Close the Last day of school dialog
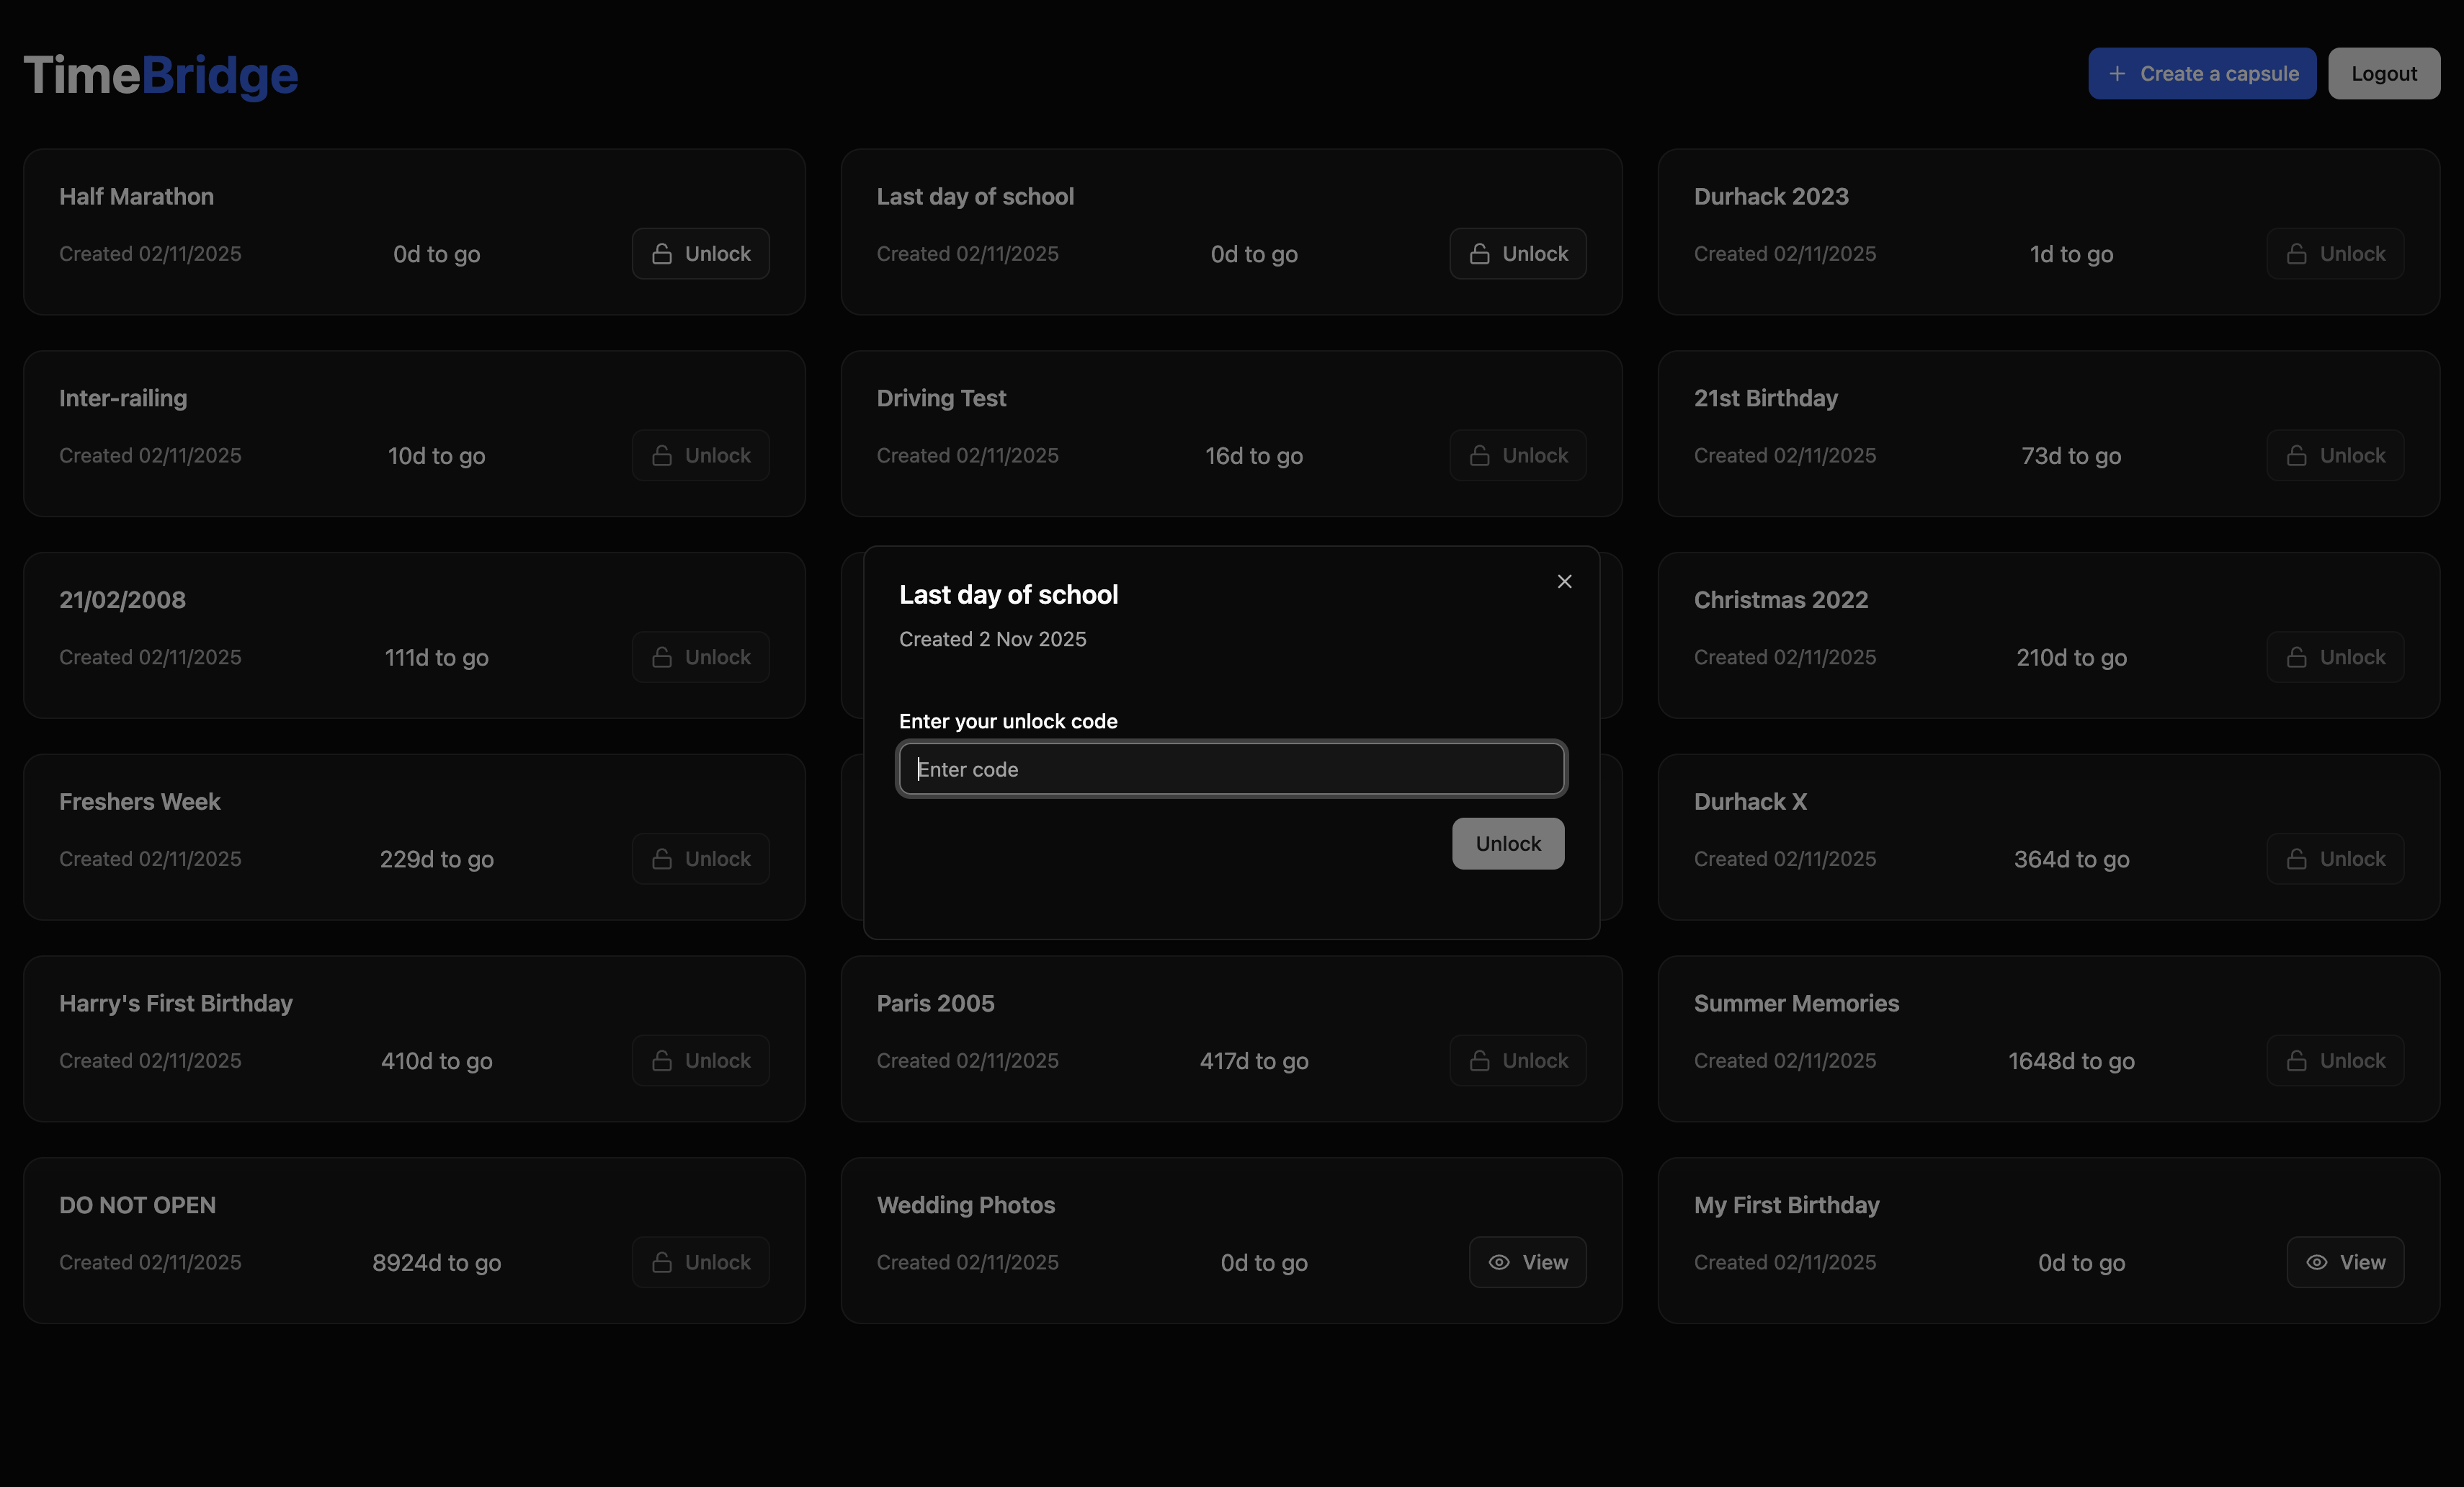 pyautogui.click(x=1564, y=581)
